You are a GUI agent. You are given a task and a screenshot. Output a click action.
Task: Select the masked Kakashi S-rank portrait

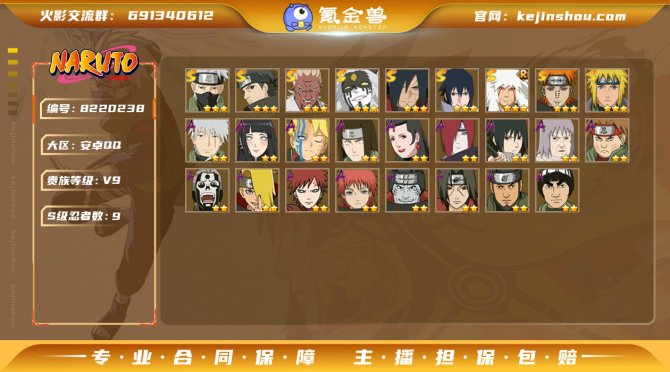click(x=207, y=91)
